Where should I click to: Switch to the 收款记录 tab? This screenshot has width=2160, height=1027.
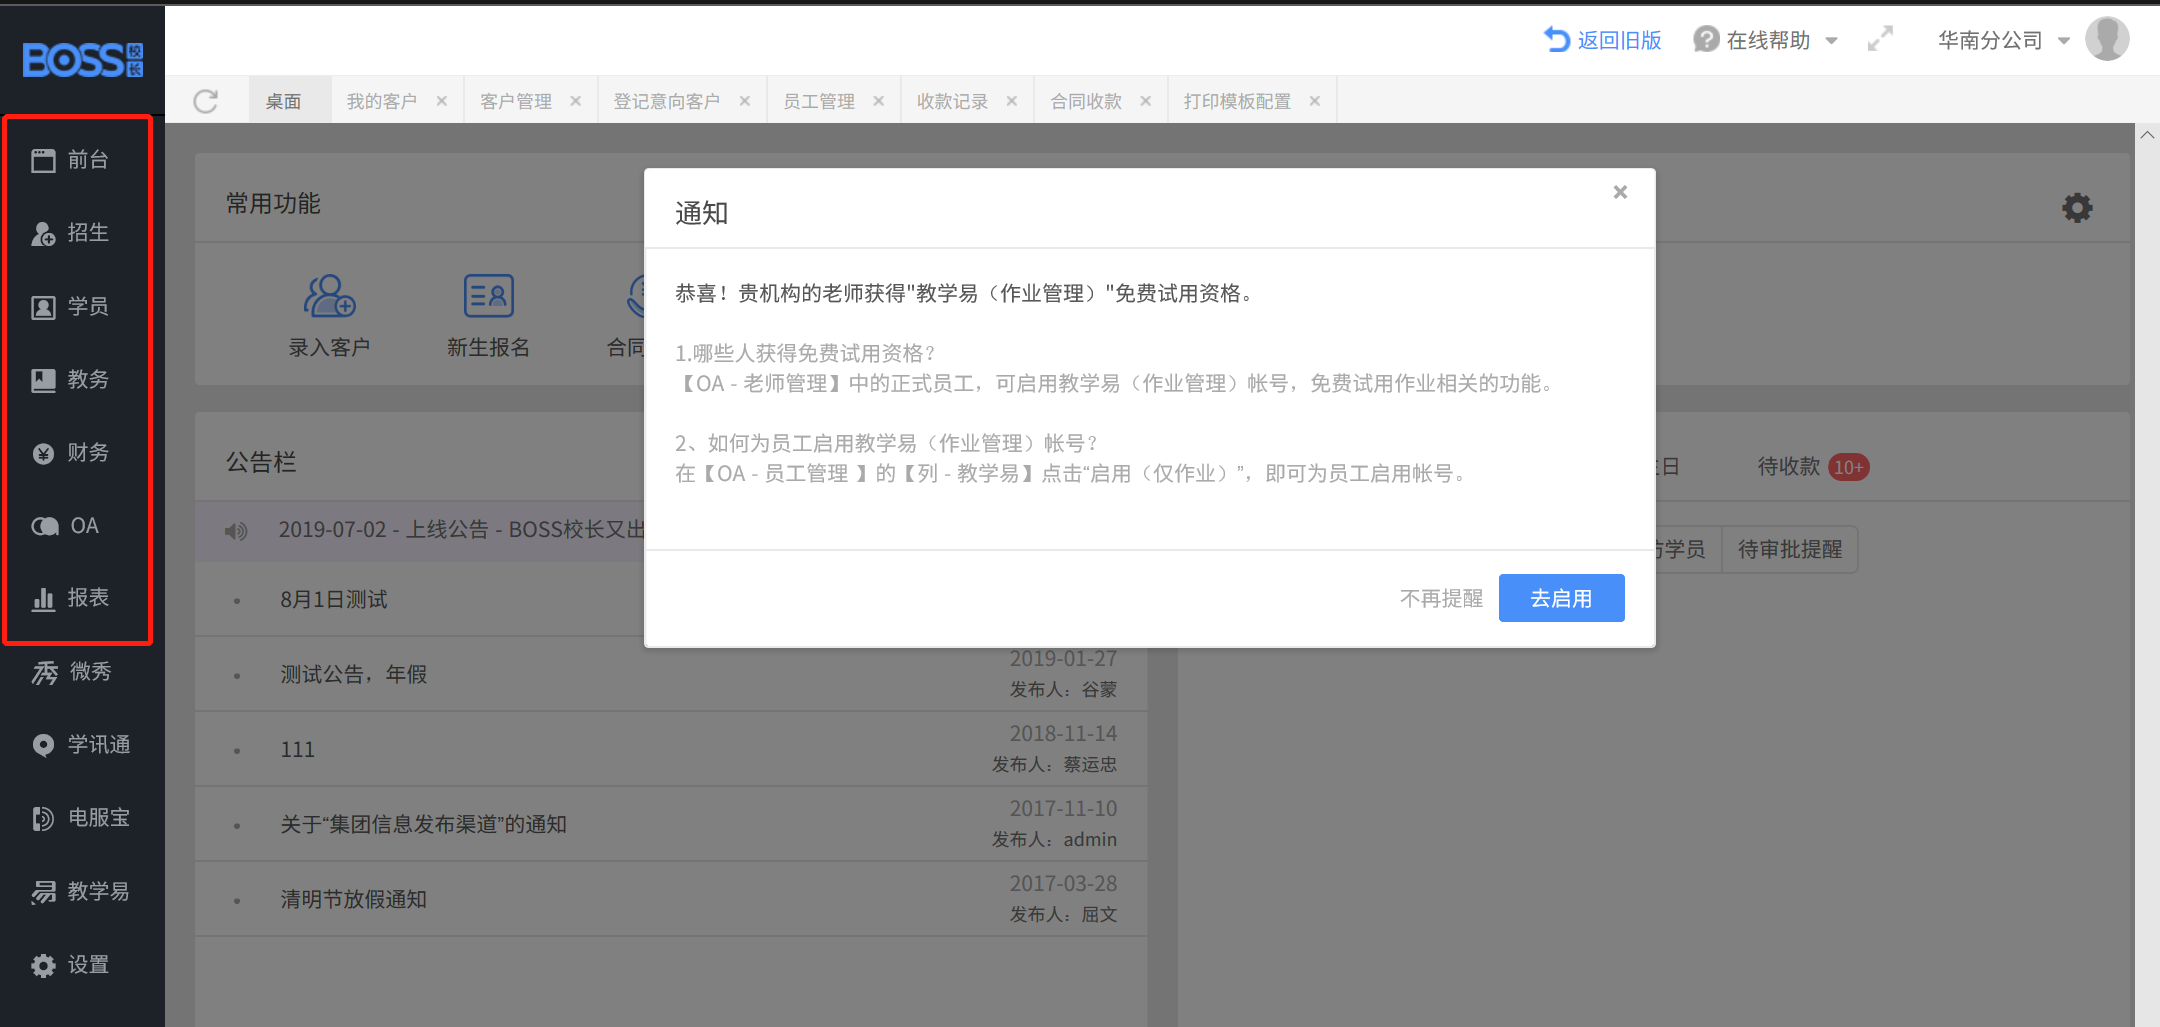952,101
